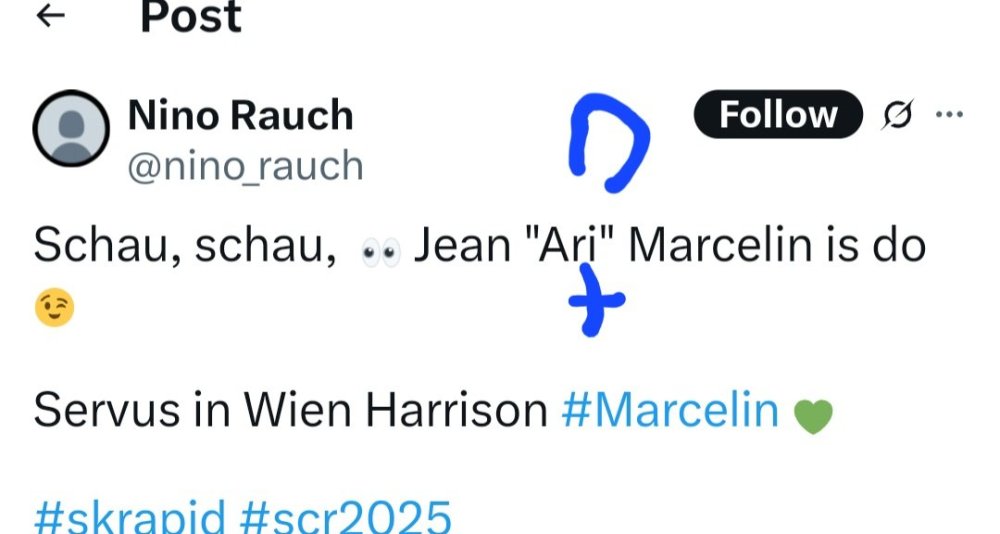The image size is (1000, 534).
Task: Click the Post header title
Action: (191, 16)
